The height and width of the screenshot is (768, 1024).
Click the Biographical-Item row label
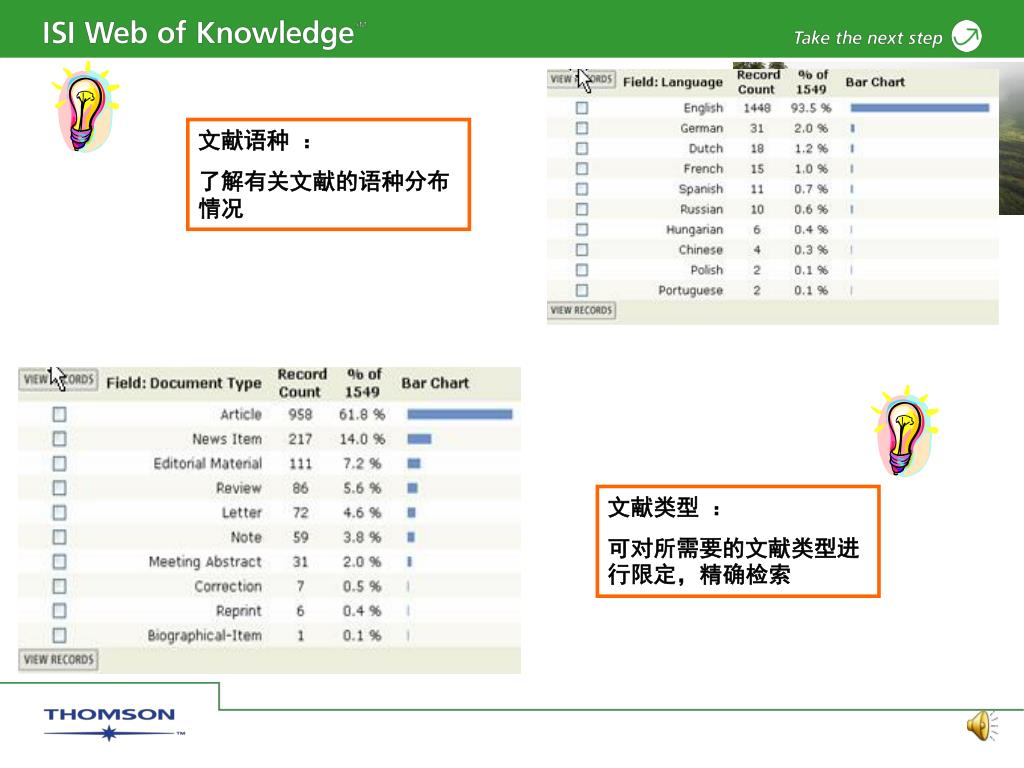(x=204, y=635)
